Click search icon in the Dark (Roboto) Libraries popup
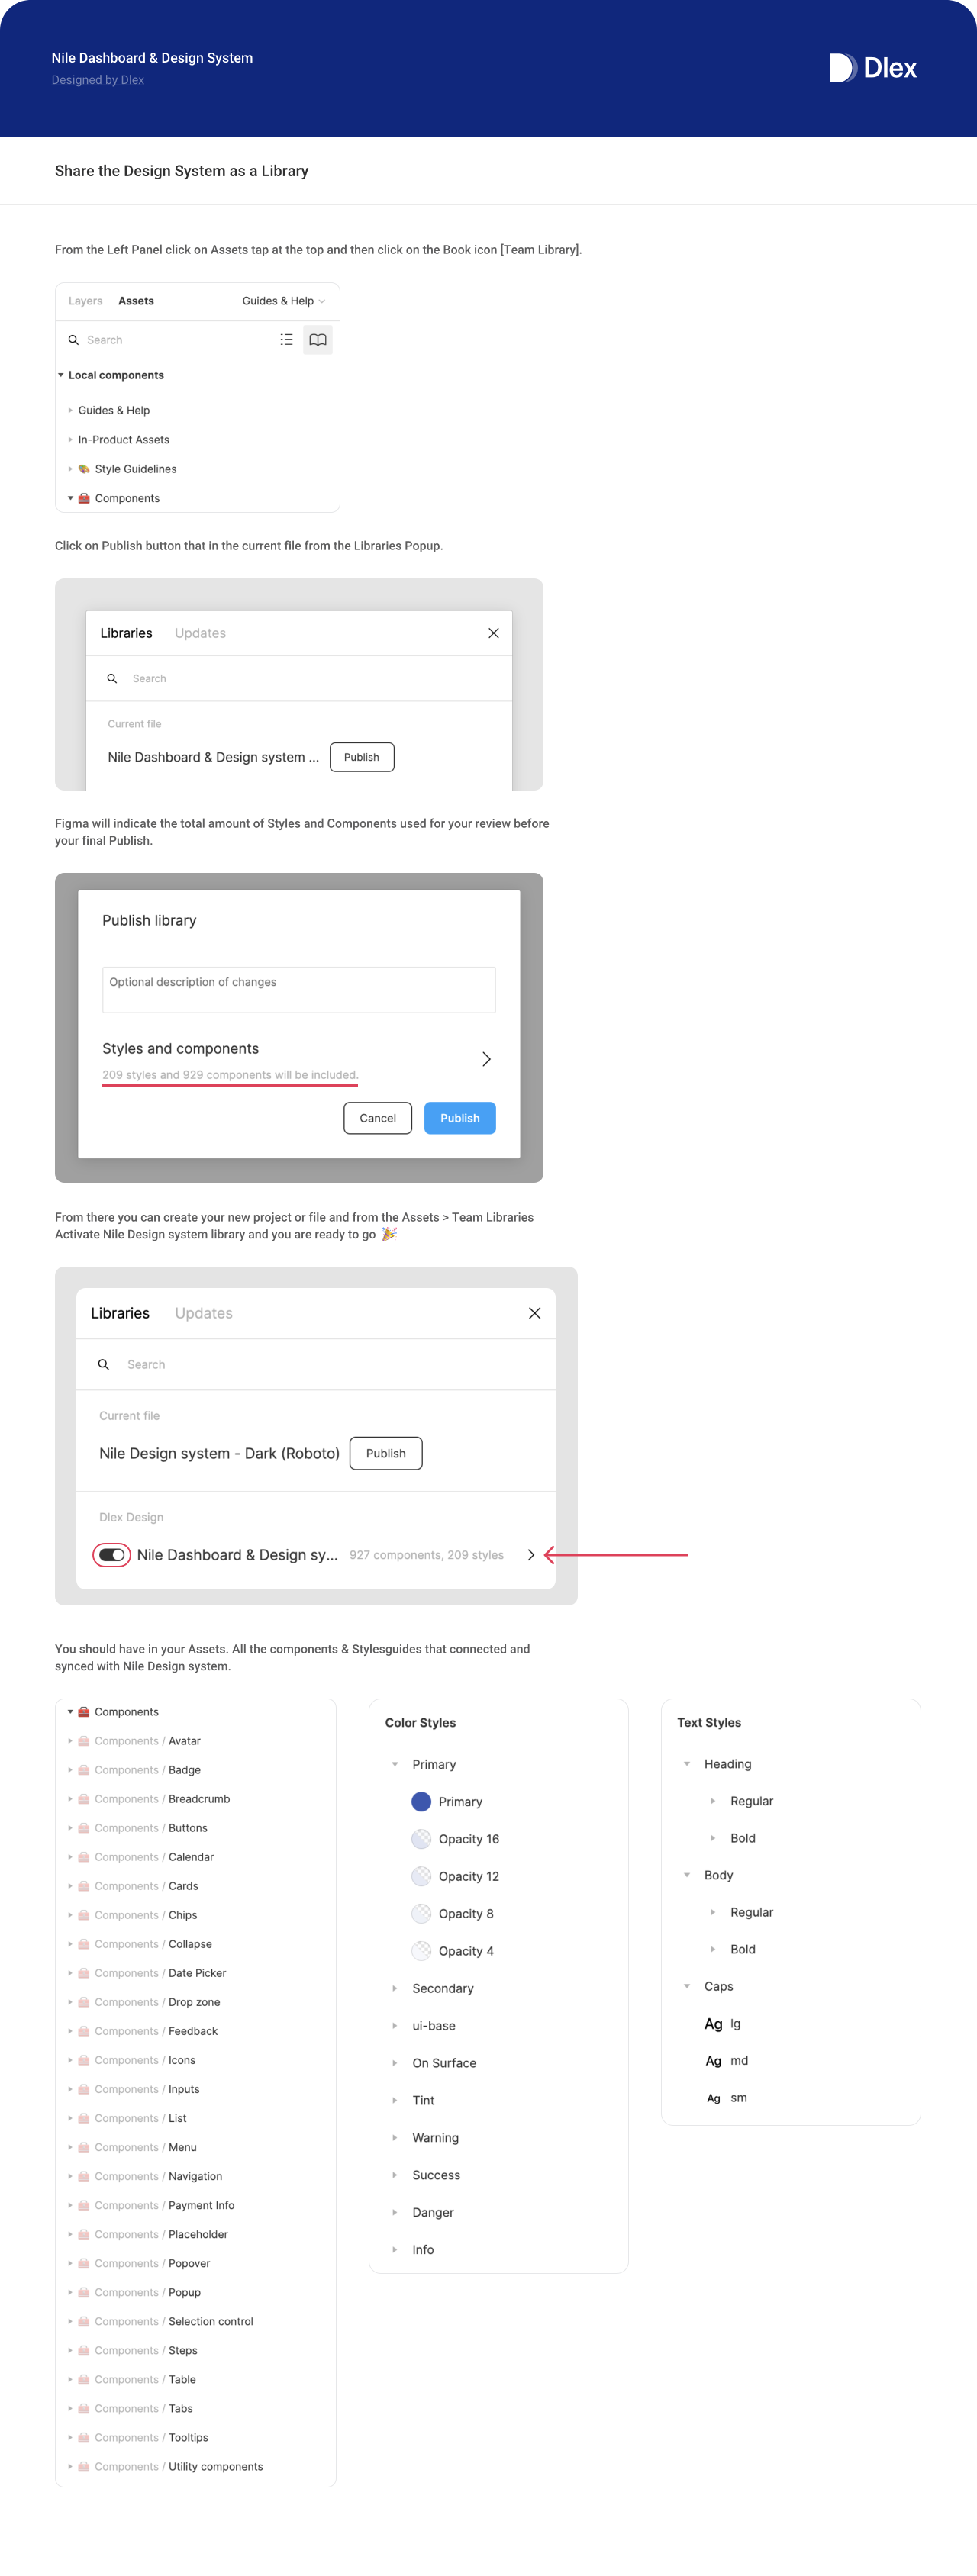This screenshot has width=977, height=2576. coord(103,1364)
